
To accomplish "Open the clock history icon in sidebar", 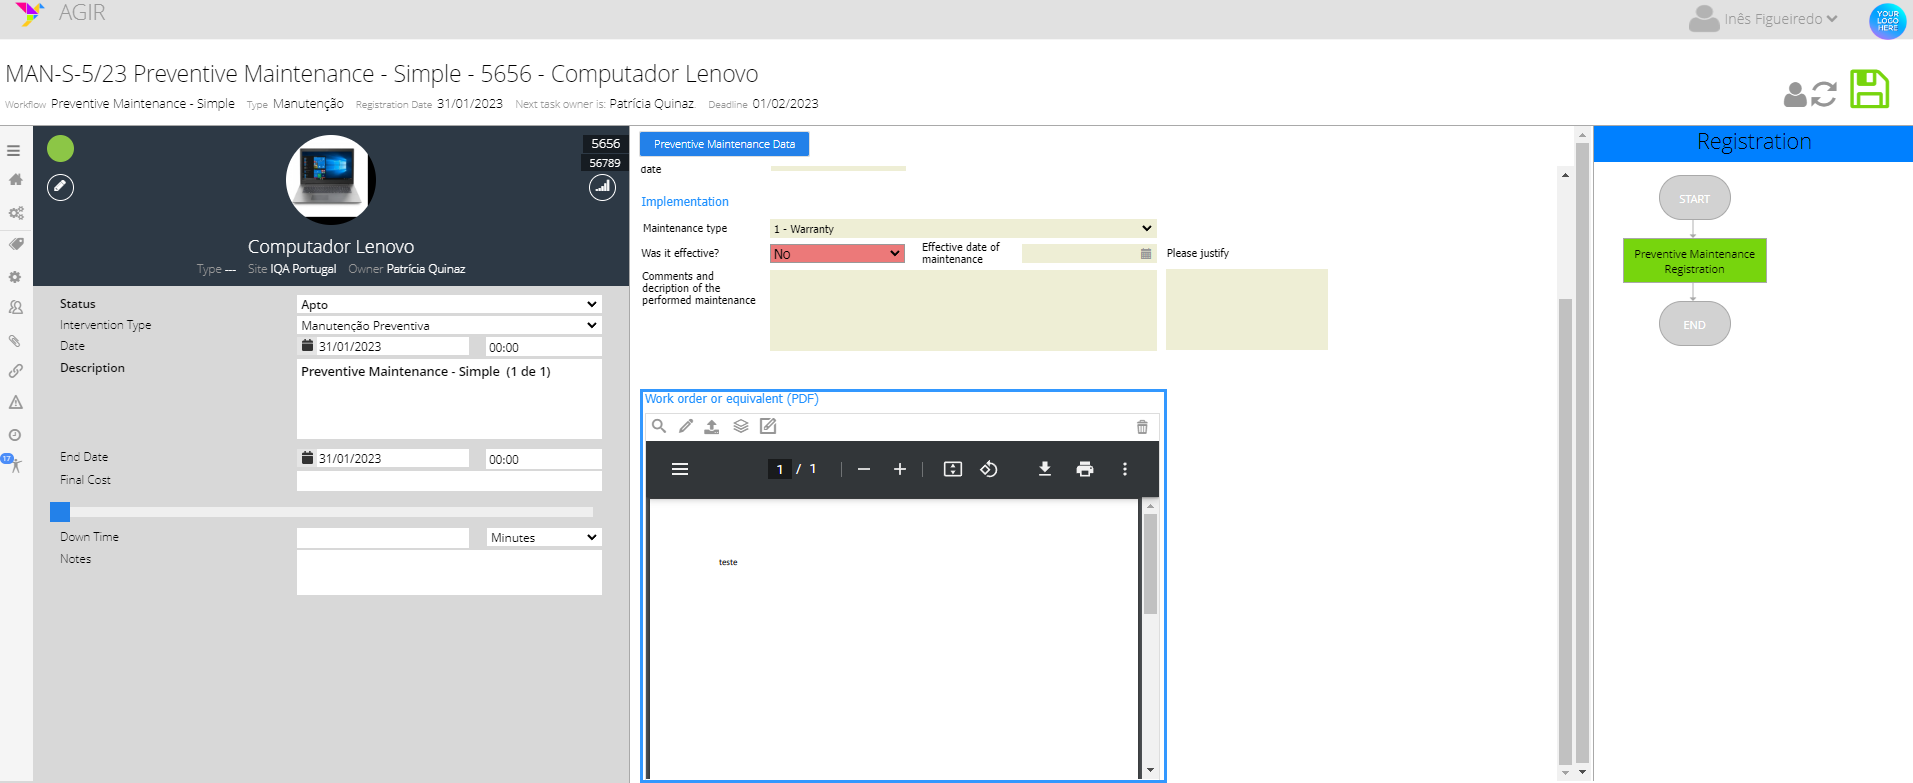I will [x=15, y=435].
